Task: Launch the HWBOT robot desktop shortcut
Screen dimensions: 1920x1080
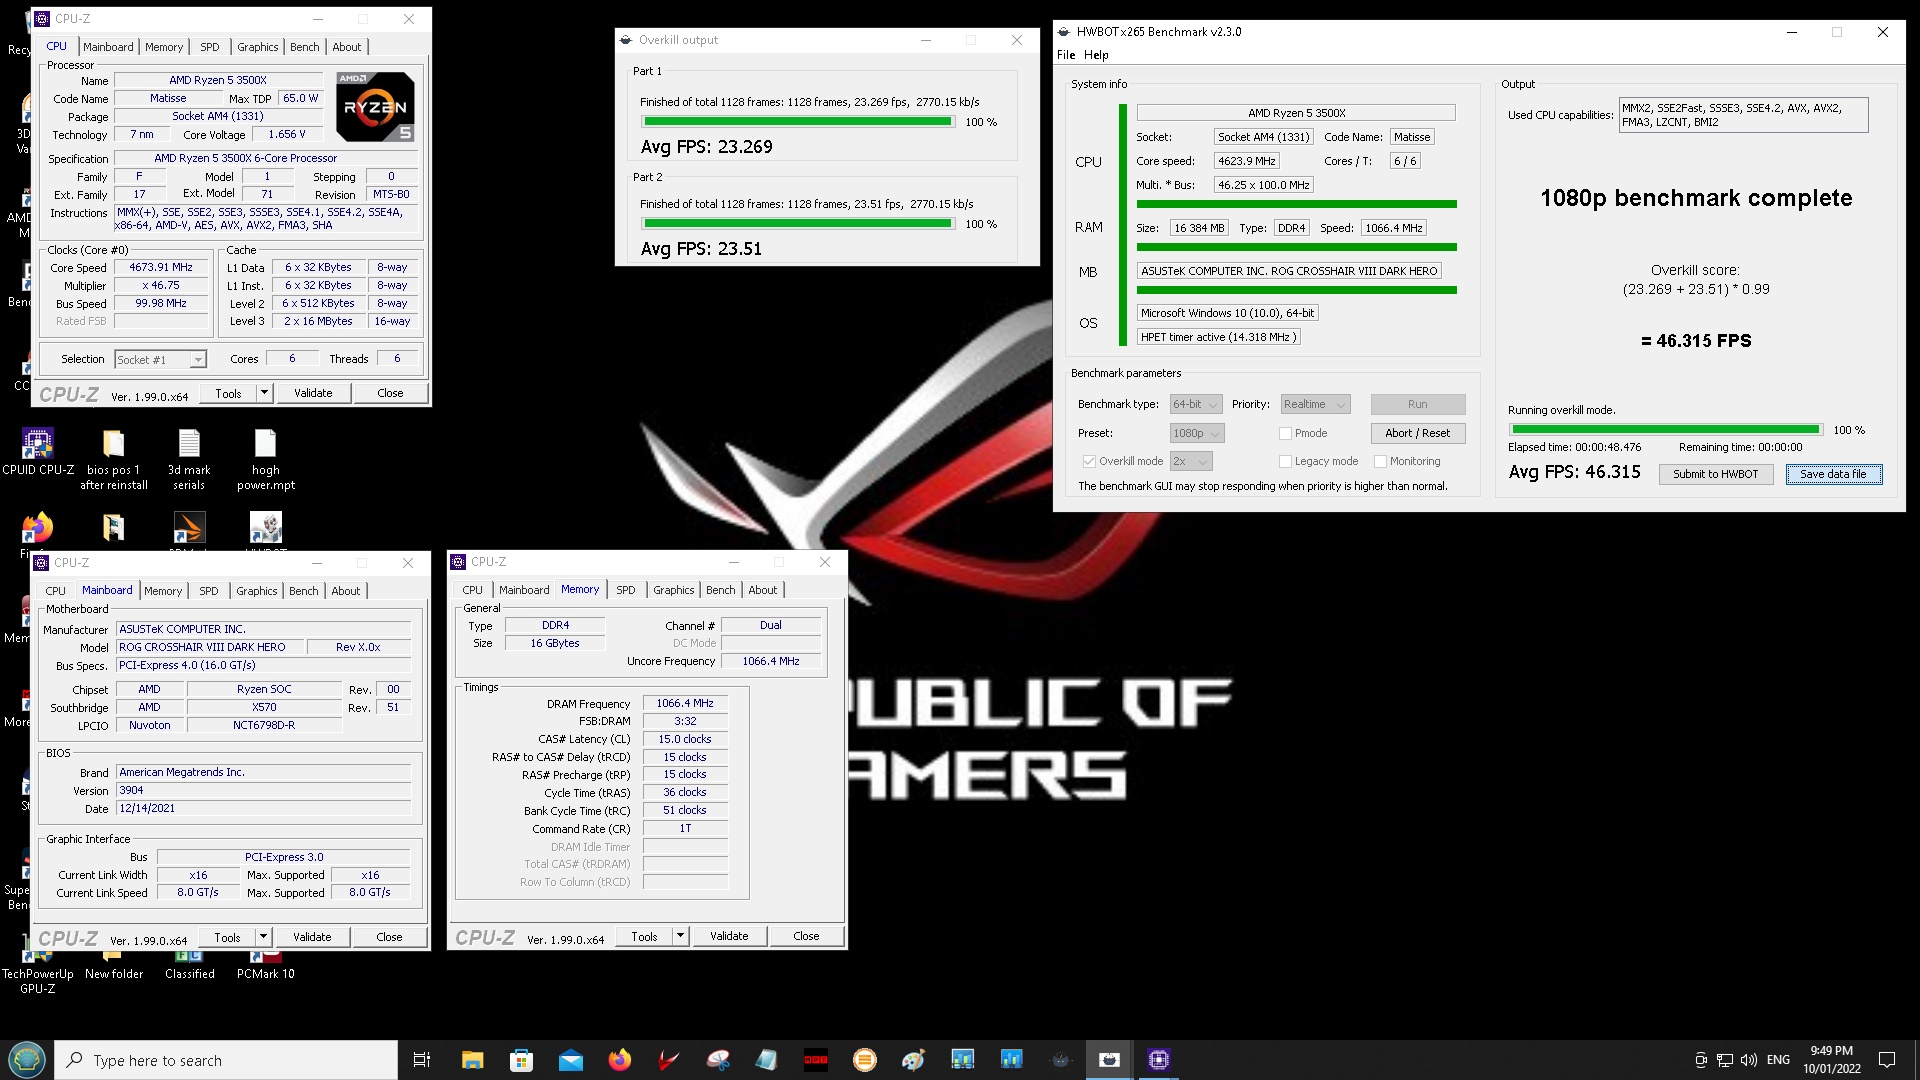Action: click(265, 528)
